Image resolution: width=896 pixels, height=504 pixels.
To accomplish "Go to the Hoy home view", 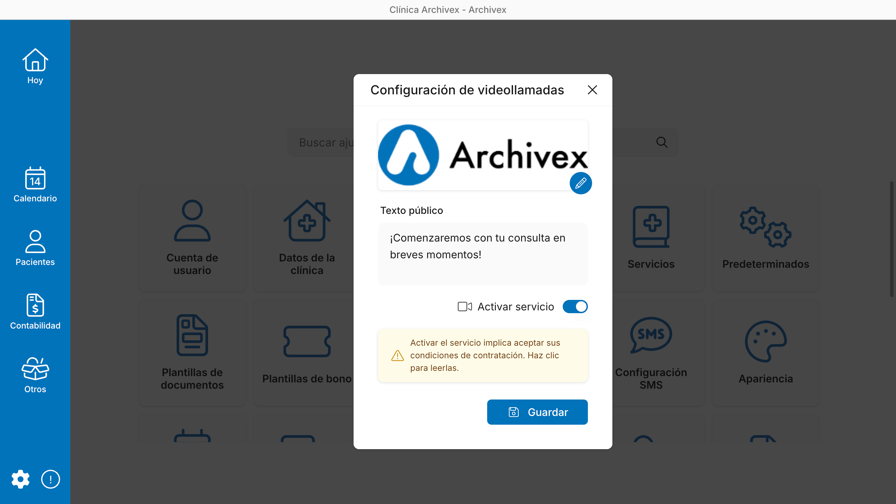I will [x=35, y=66].
